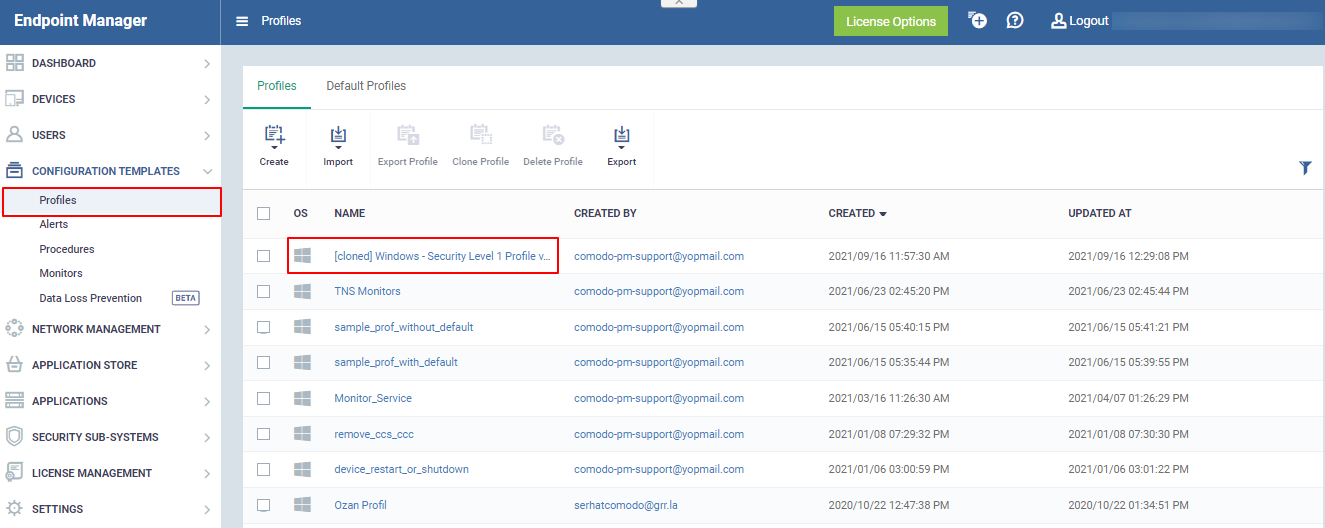Viewport: 1325px width, 528px height.
Task: Sort by the Name column header
Action: 349,213
